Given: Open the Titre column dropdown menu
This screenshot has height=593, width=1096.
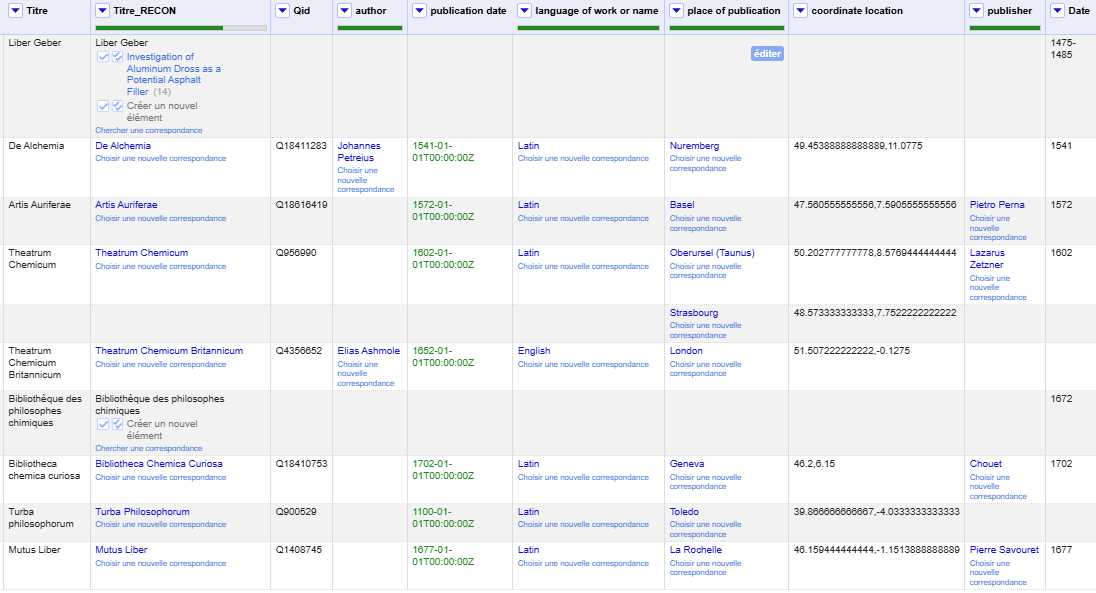Looking at the screenshot, I should click(x=15, y=11).
